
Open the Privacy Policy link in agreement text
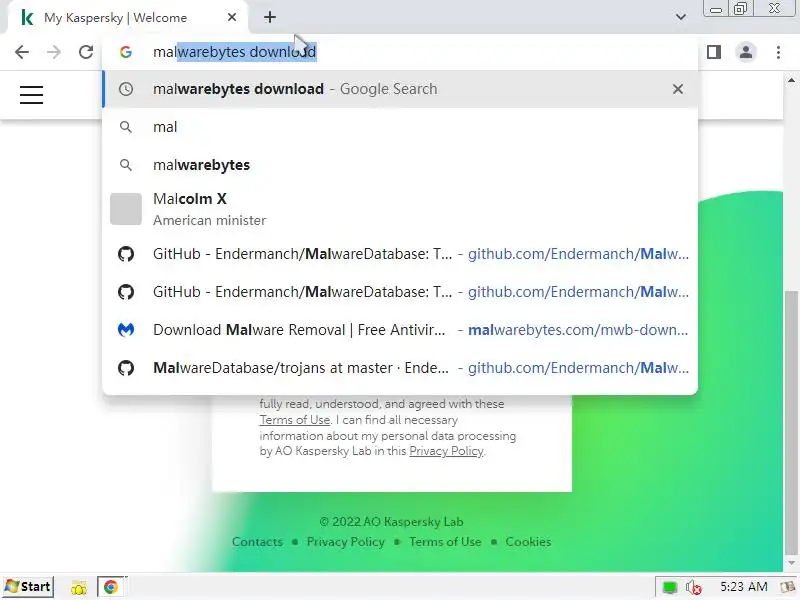(446, 451)
